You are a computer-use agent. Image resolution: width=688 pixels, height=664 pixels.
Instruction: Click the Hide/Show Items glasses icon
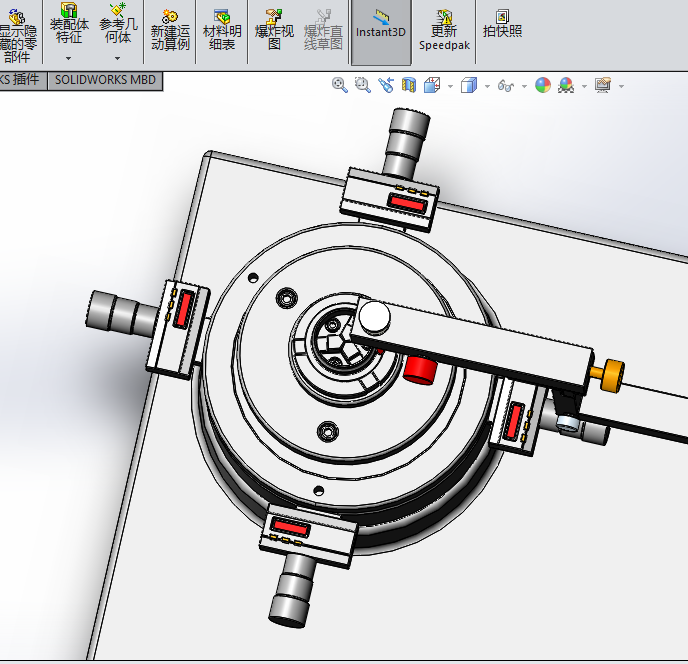506,86
